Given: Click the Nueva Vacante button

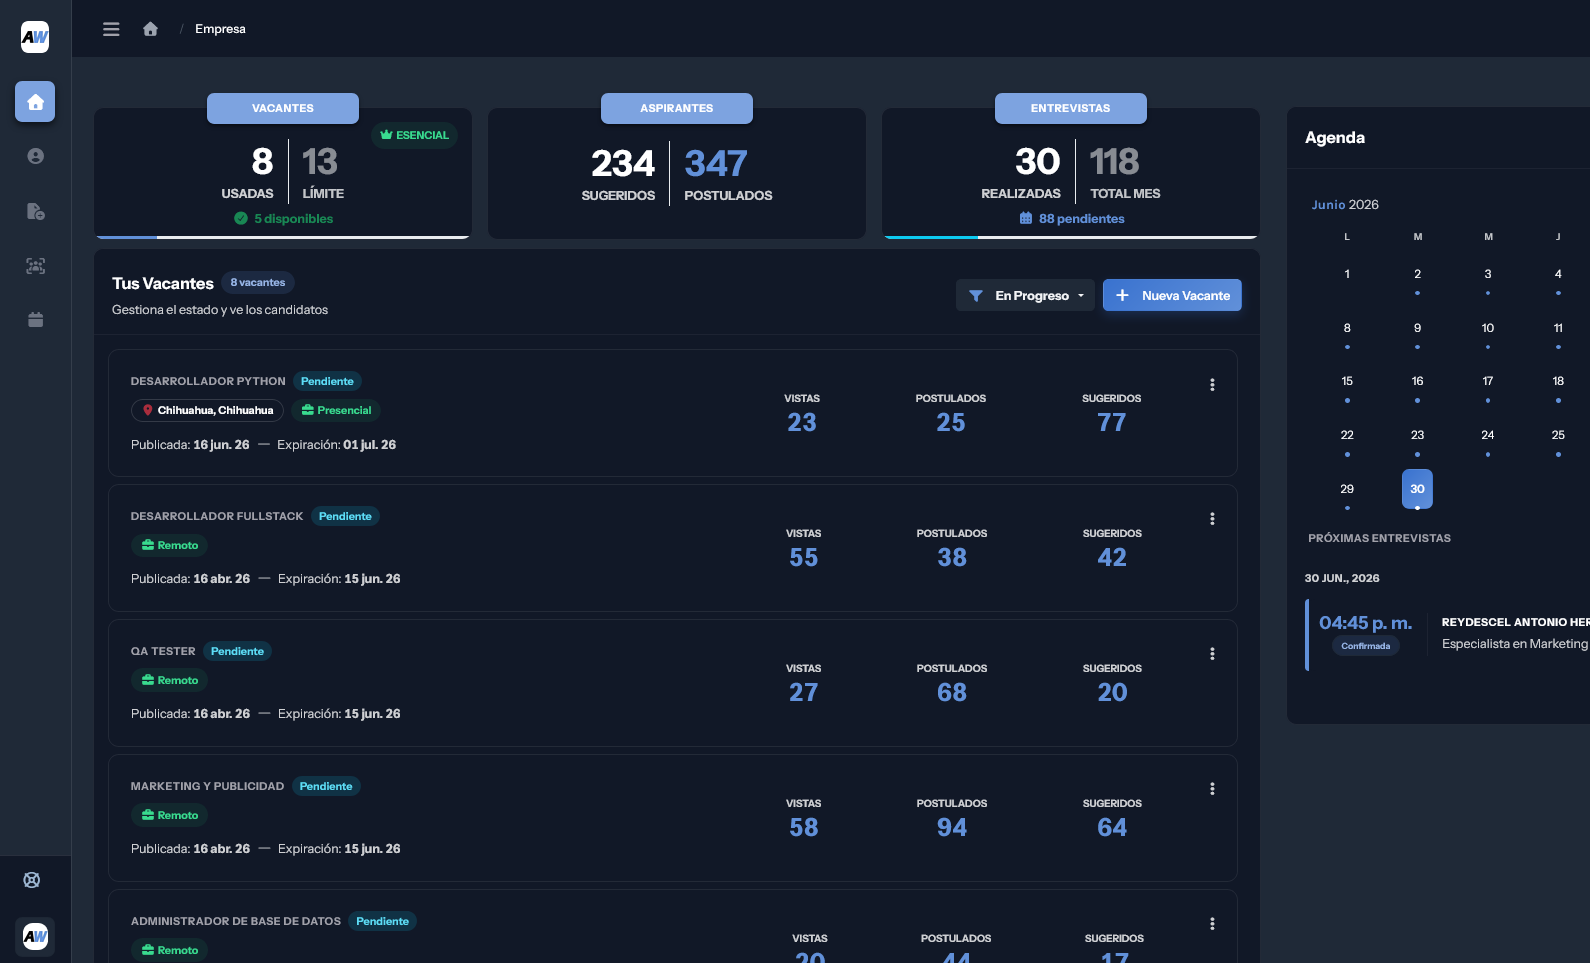Looking at the screenshot, I should [1172, 296].
